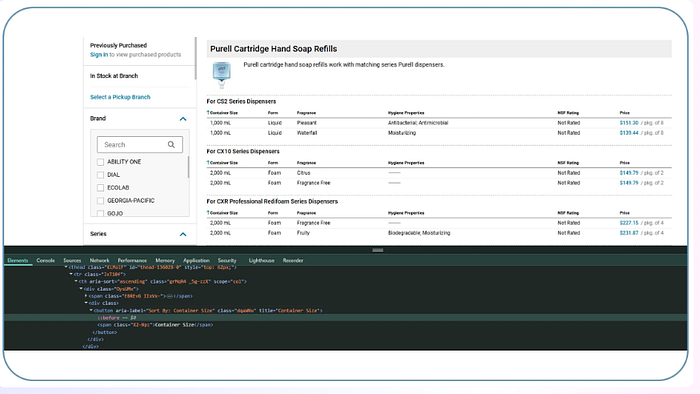
Task: Open the Lighthouse tab
Action: pyautogui.click(x=262, y=261)
